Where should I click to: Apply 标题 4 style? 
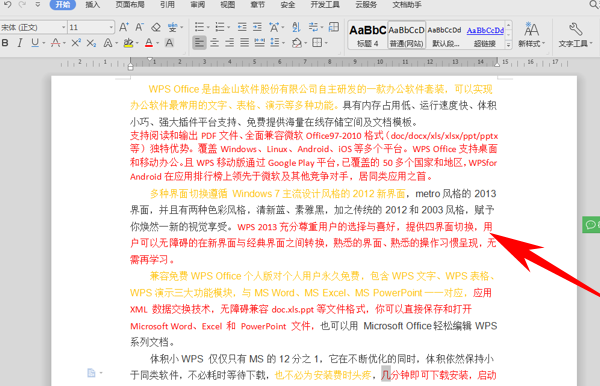click(368, 35)
